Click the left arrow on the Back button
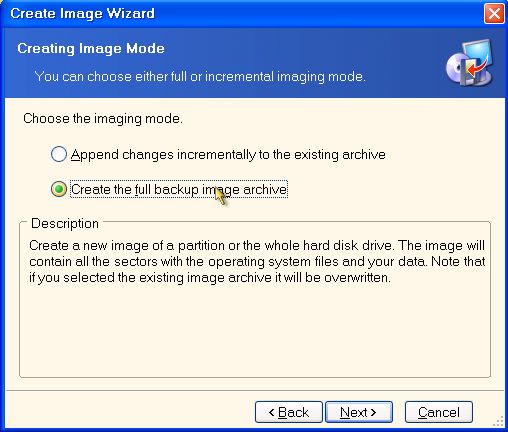This screenshot has width=508, height=432. tap(272, 413)
